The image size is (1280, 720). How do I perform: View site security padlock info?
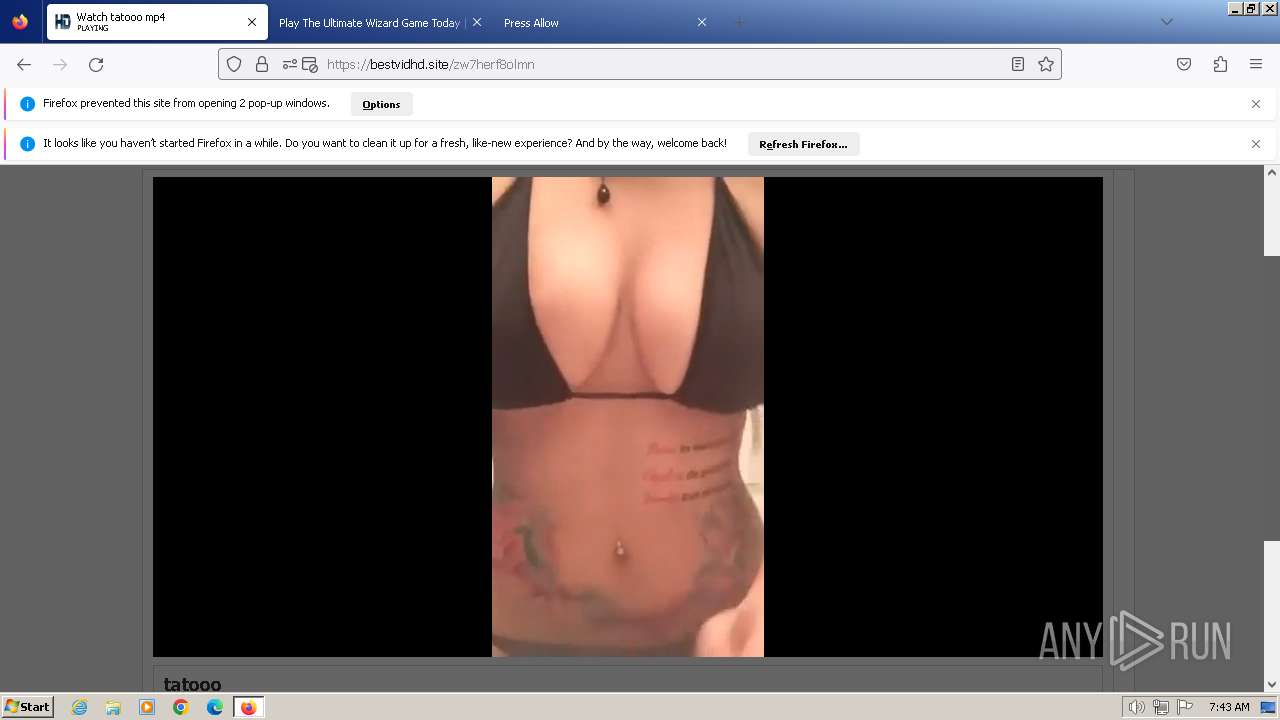[x=262, y=64]
